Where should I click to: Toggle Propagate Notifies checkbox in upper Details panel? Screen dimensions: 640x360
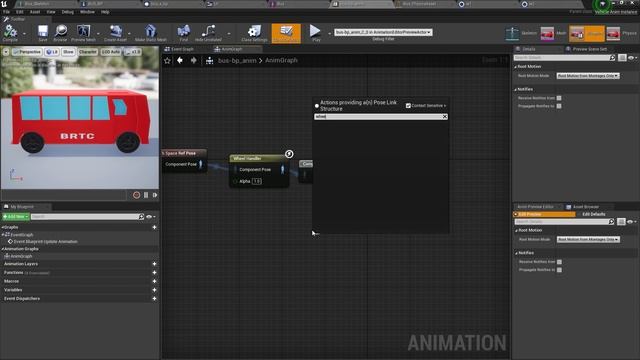[559, 106]
